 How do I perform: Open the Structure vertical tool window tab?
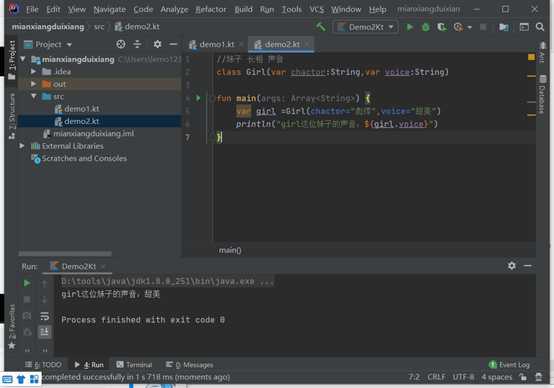pos(12,116)
